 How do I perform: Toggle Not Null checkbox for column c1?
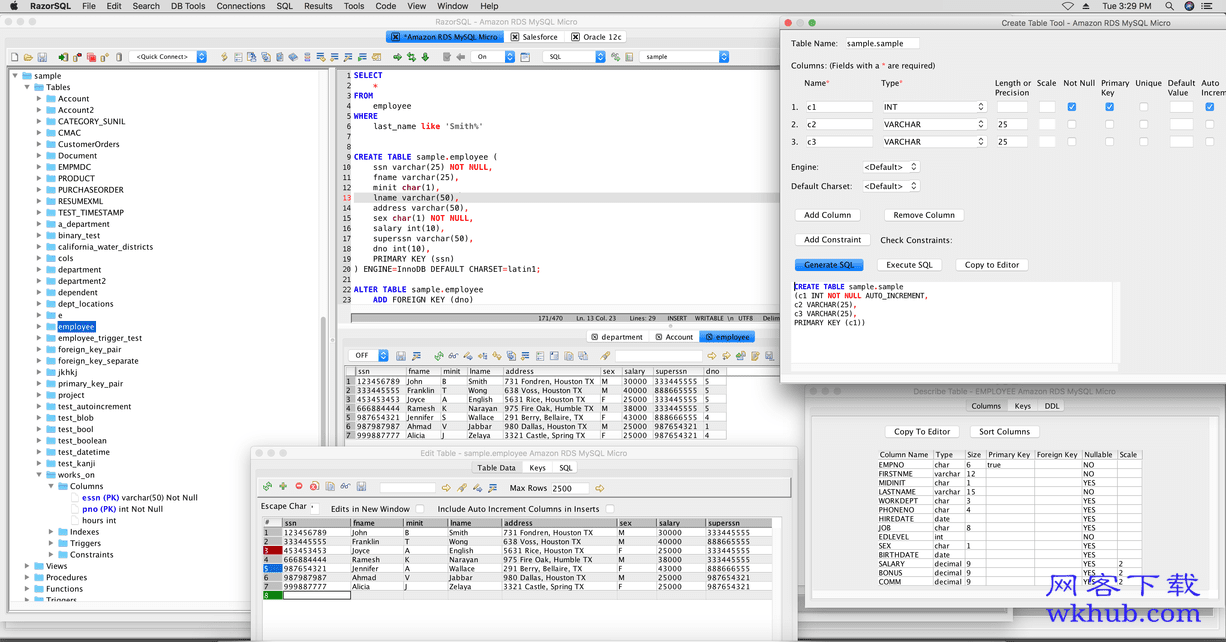point(1072,107)
